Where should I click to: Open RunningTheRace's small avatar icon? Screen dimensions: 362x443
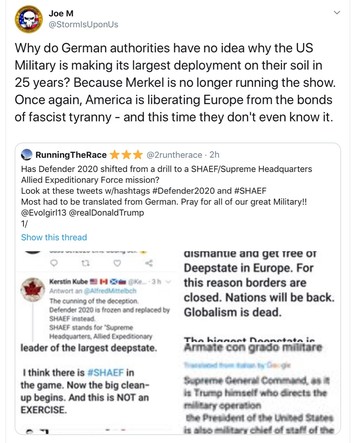[x=26, y=155]
